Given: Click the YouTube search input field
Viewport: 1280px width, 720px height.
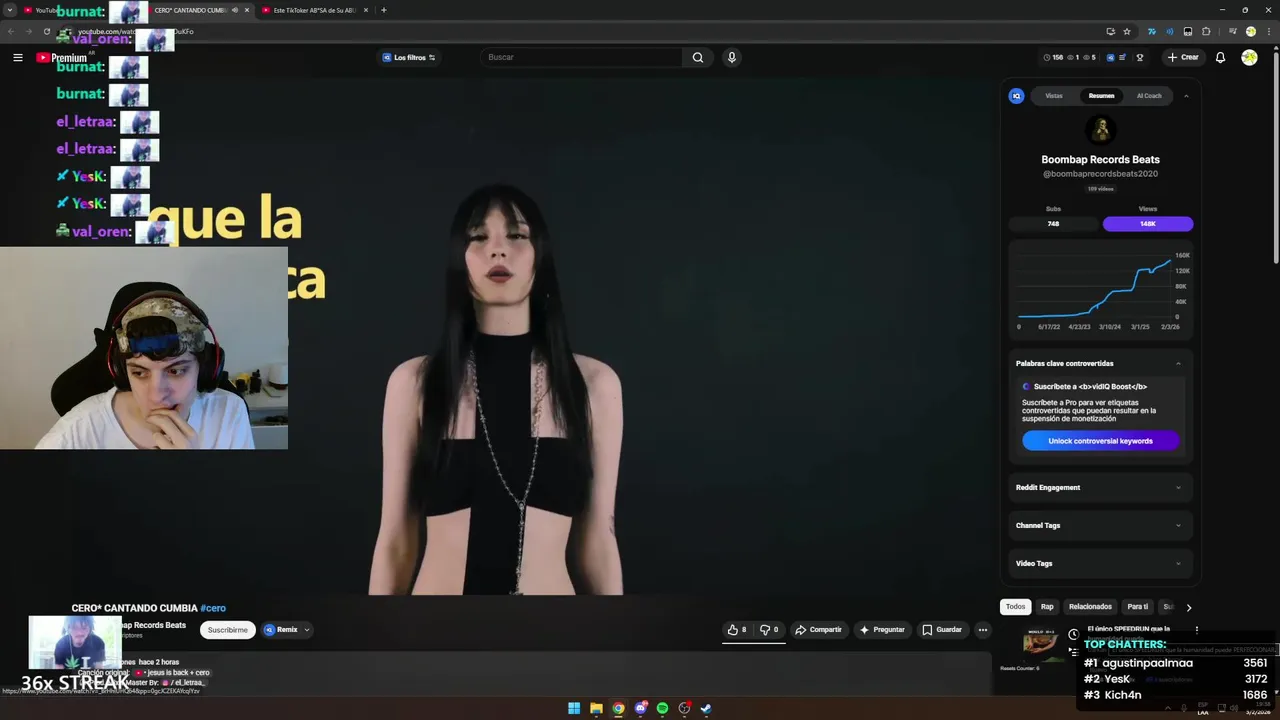Looking at the screenshot, I should pos(580,57).
